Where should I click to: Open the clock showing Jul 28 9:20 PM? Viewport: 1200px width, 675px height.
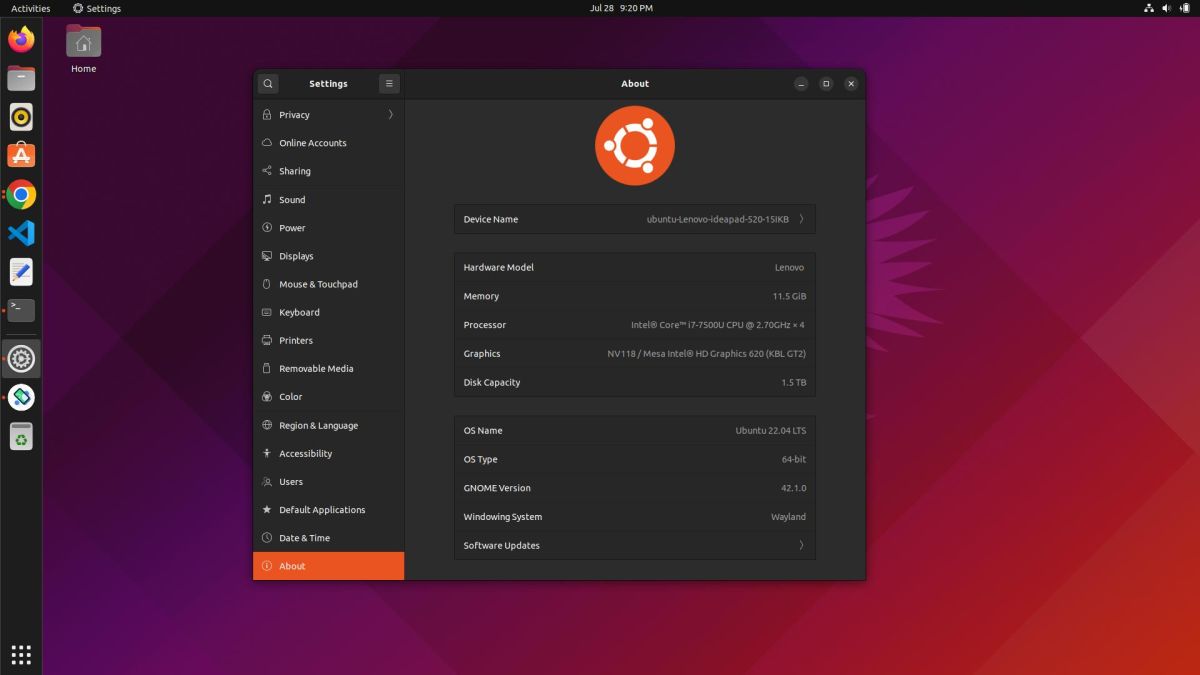[x=621, y=8]
